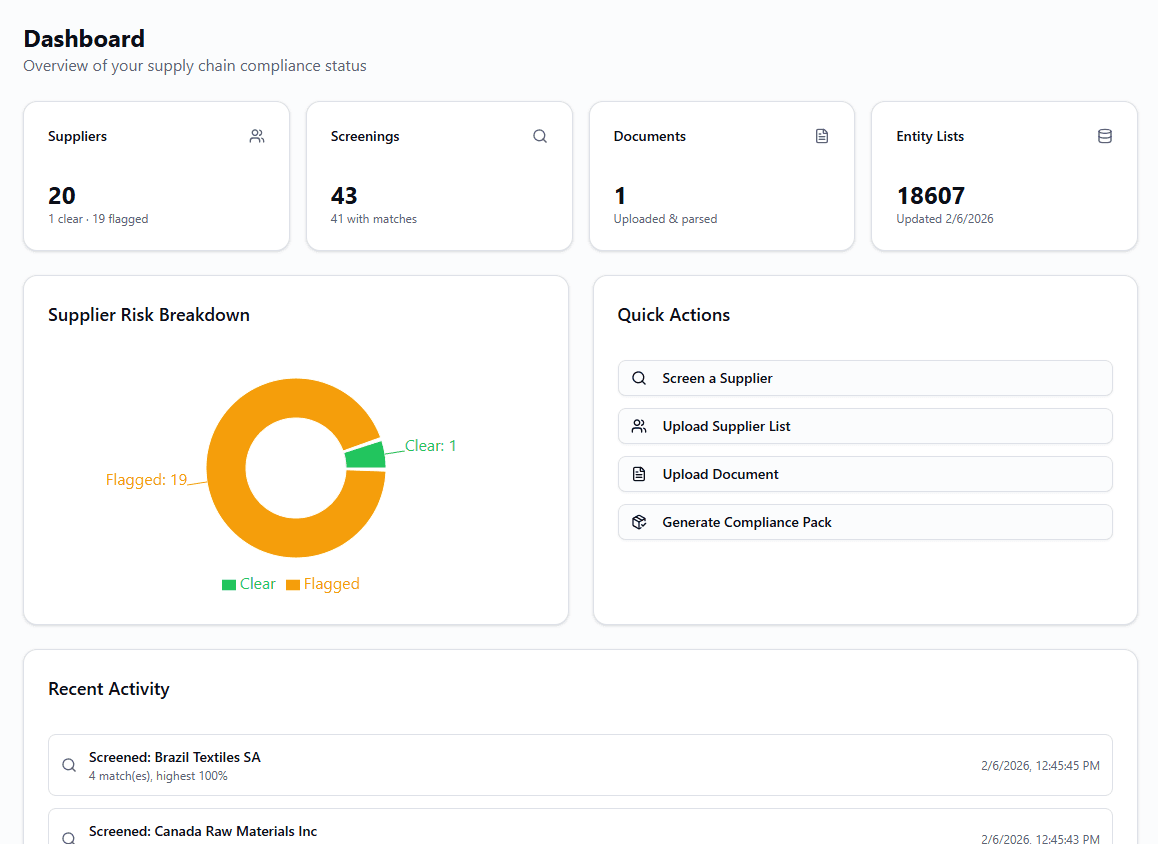Click the magnifier icon beside Canada Raw Materials Inc
This screenshot has width=1158, height=844.
tap(69, 837)
